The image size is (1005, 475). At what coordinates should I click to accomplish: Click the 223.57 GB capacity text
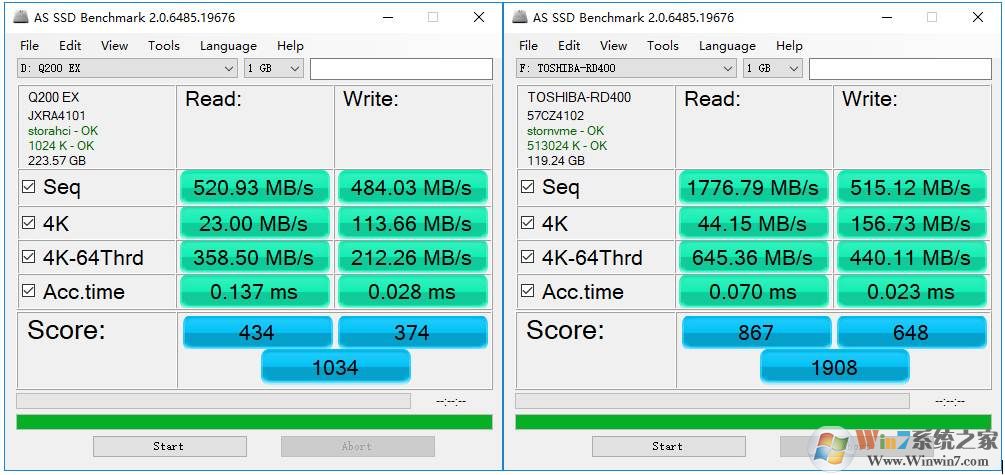click(x=56, y=161)
